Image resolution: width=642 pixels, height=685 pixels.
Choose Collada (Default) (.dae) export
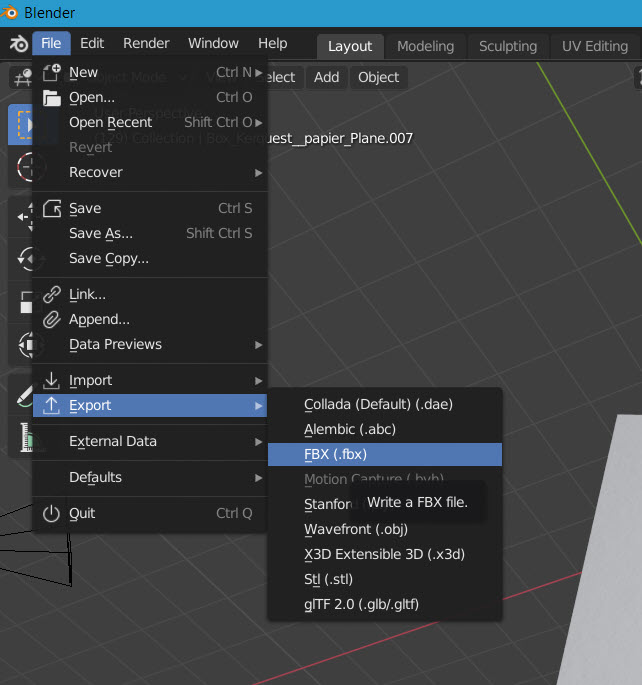385,404
